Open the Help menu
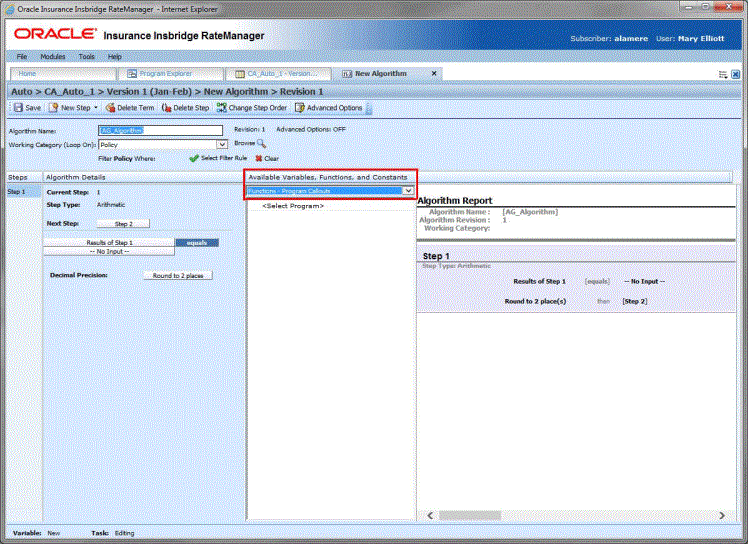Screen dimensions: 748x544 pos(114,56)
